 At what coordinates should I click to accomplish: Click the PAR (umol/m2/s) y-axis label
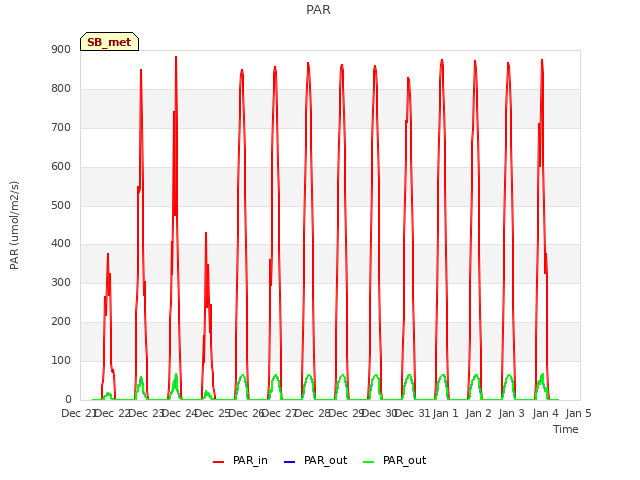(x=14, y=225)
